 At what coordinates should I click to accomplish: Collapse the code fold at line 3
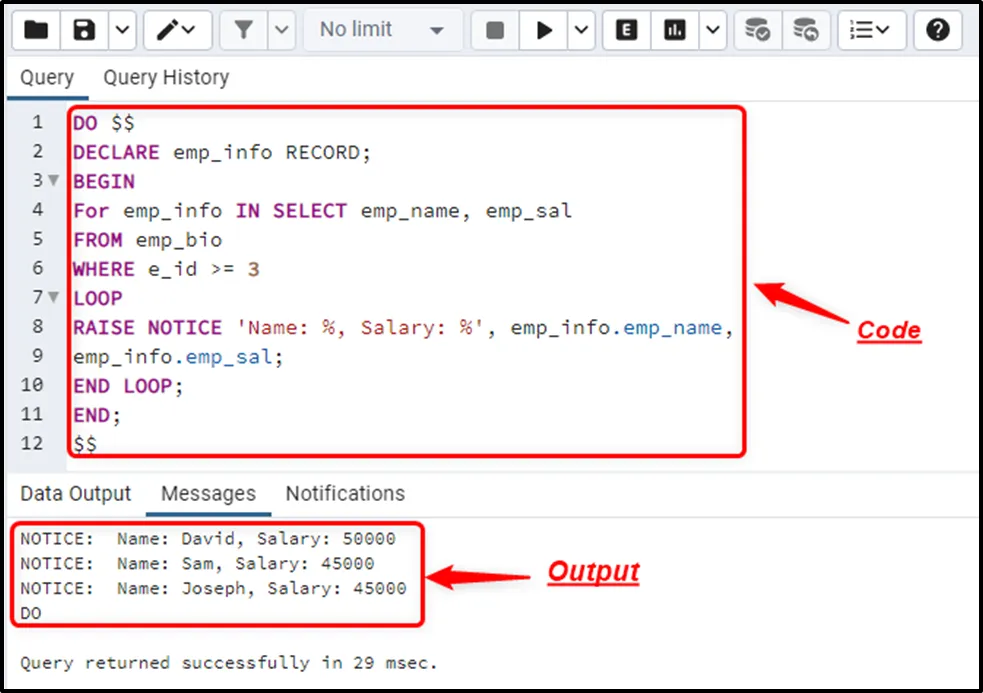point(54,182)
